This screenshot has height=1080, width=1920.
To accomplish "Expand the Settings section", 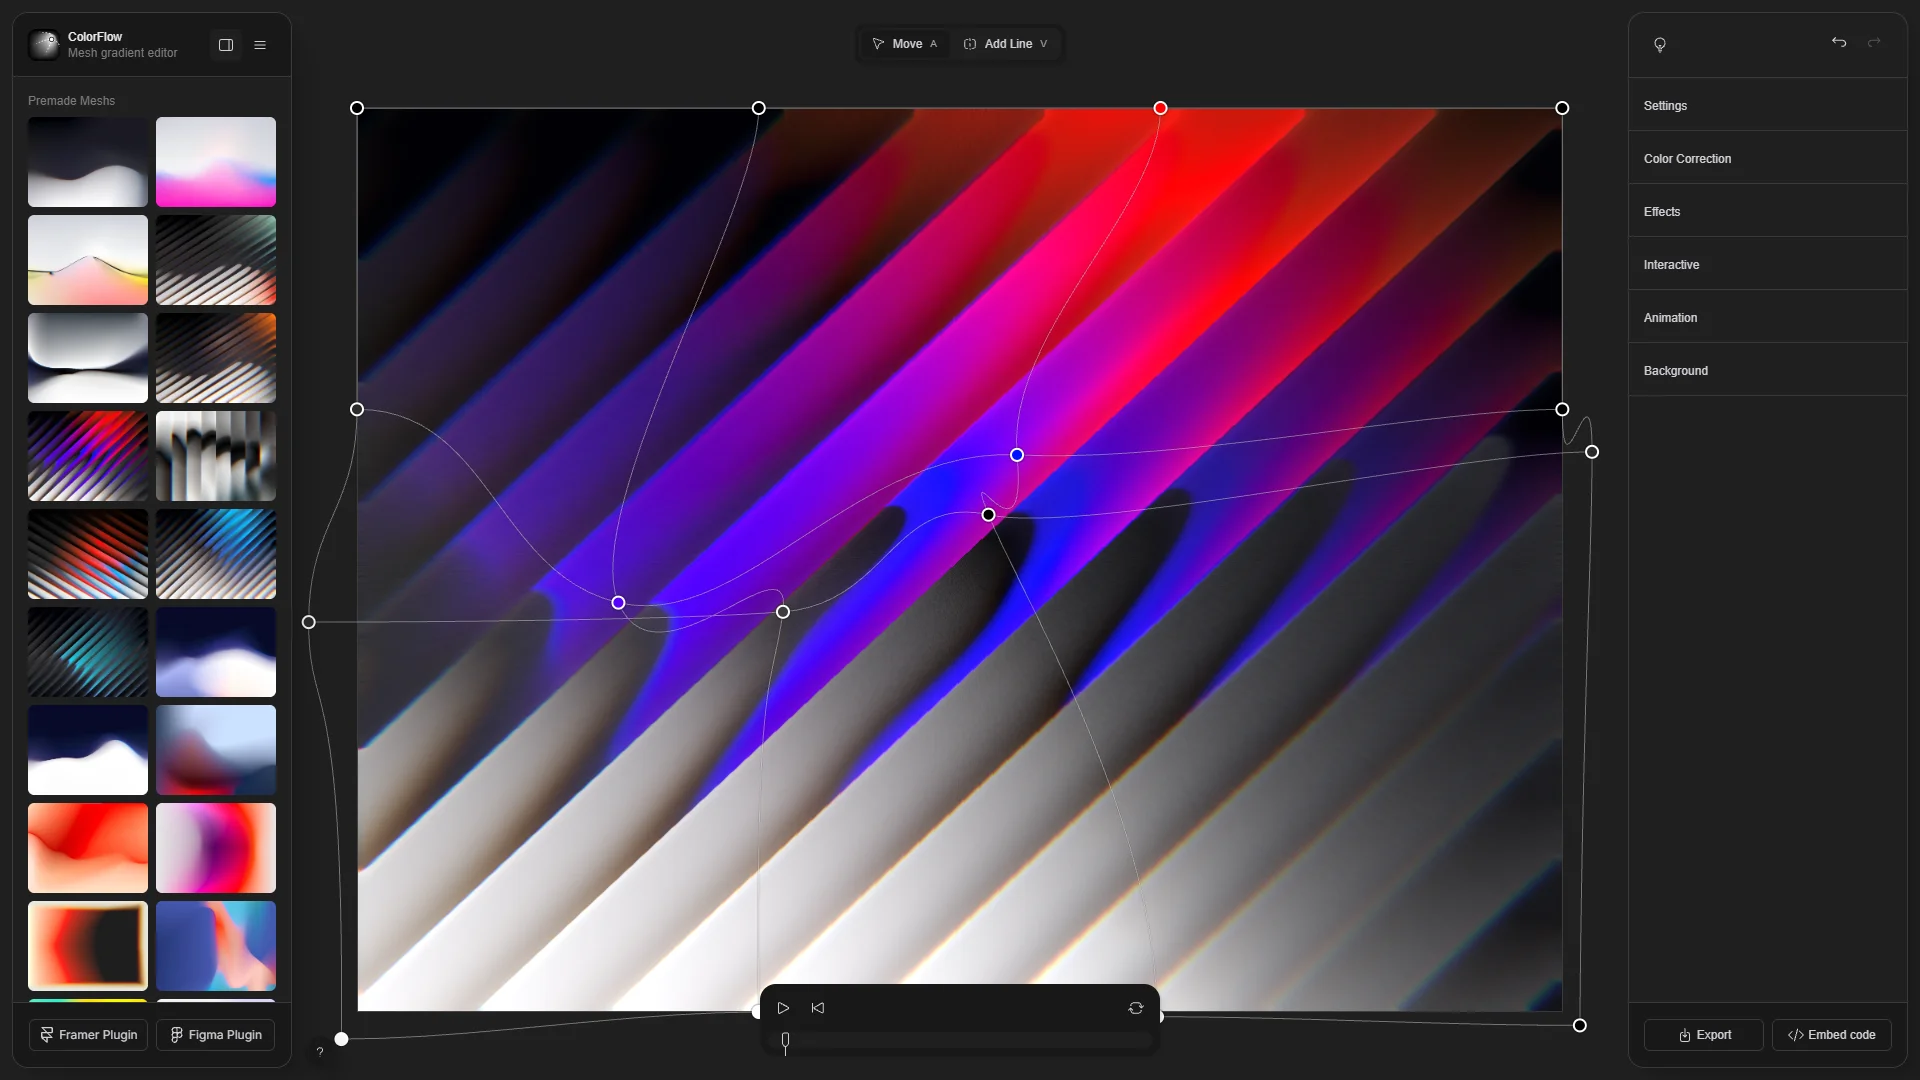I will pos(1768,105).
